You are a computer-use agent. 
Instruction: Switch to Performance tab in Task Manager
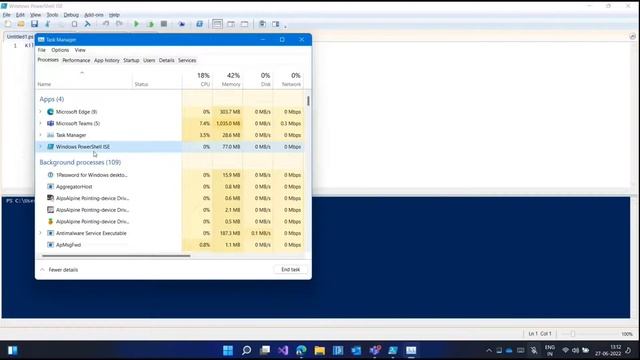click(x=76, y=60)
